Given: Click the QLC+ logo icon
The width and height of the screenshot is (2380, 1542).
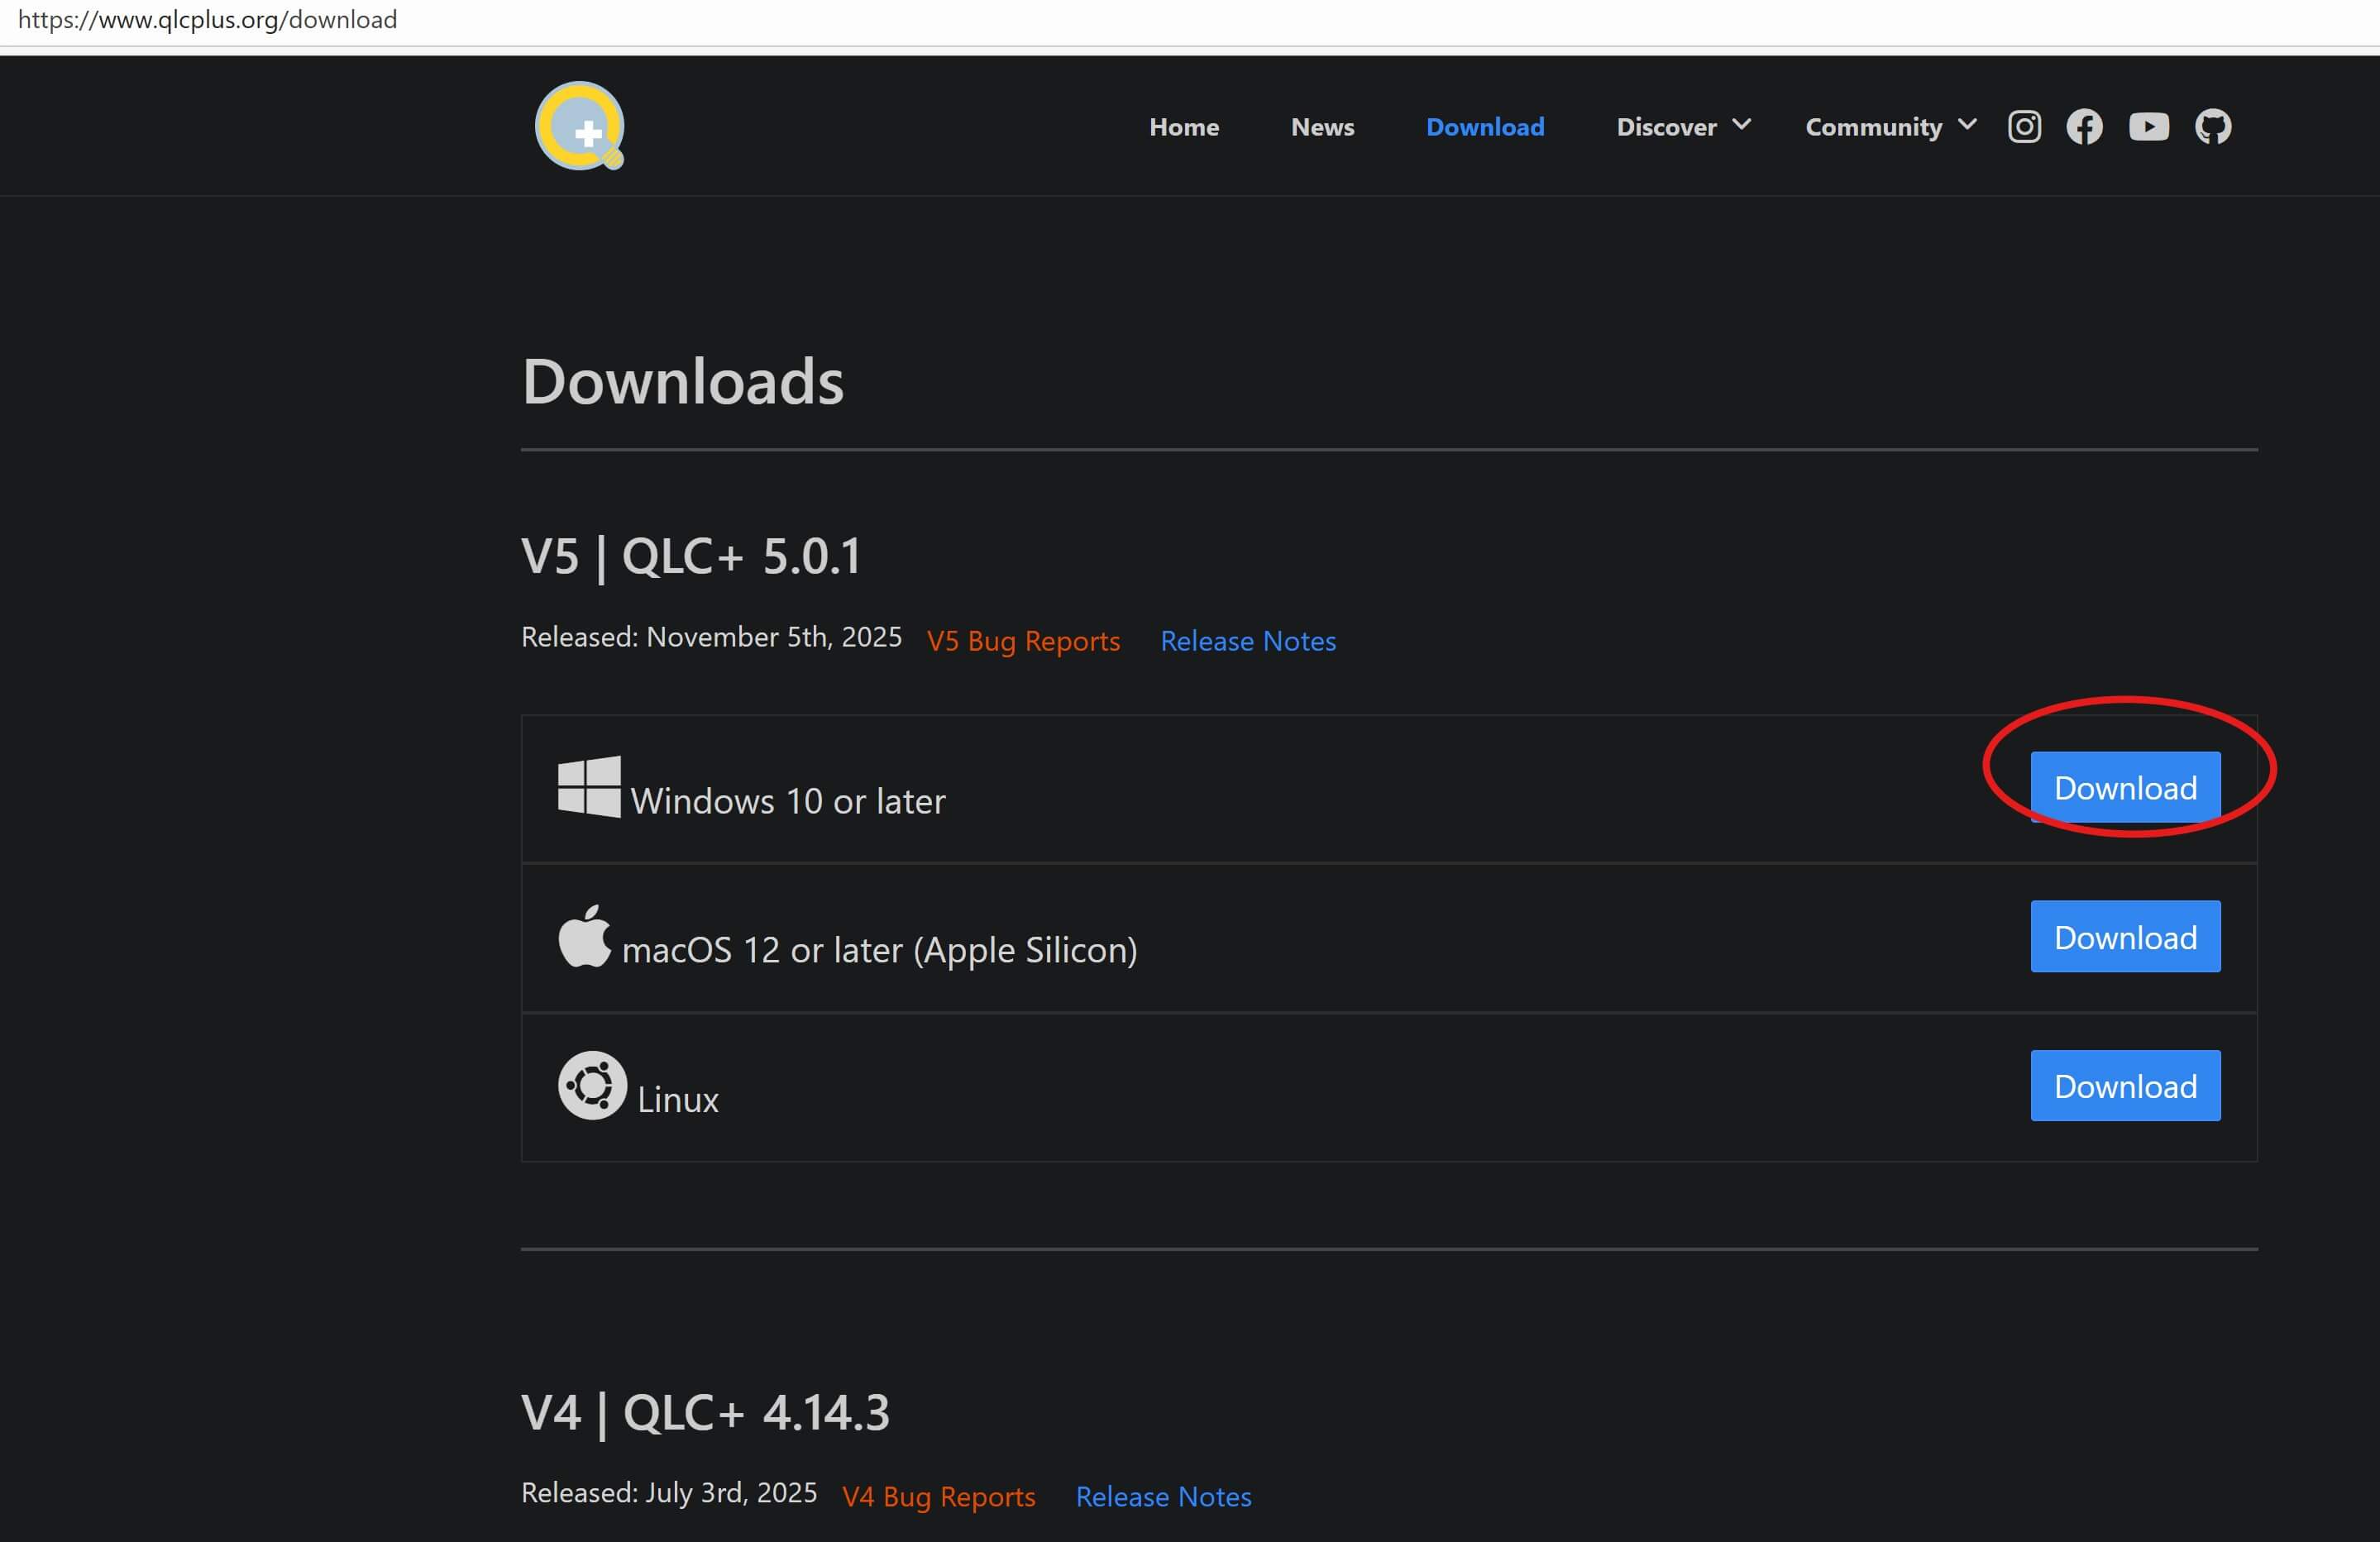Looking at the screenshot, I should coord(579,126).
